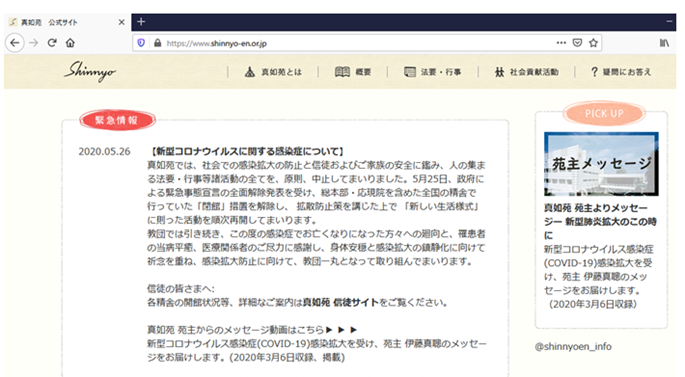The width and height of the screenshot is (685, 377).
Task: Click the stupa icon beside 真如苑とは
Action: point(250,72)
